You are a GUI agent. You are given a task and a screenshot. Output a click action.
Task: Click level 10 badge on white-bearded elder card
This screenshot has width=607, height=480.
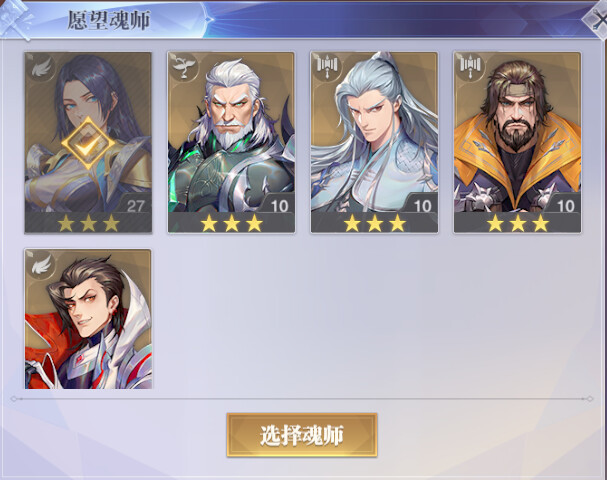pos(279,206)
